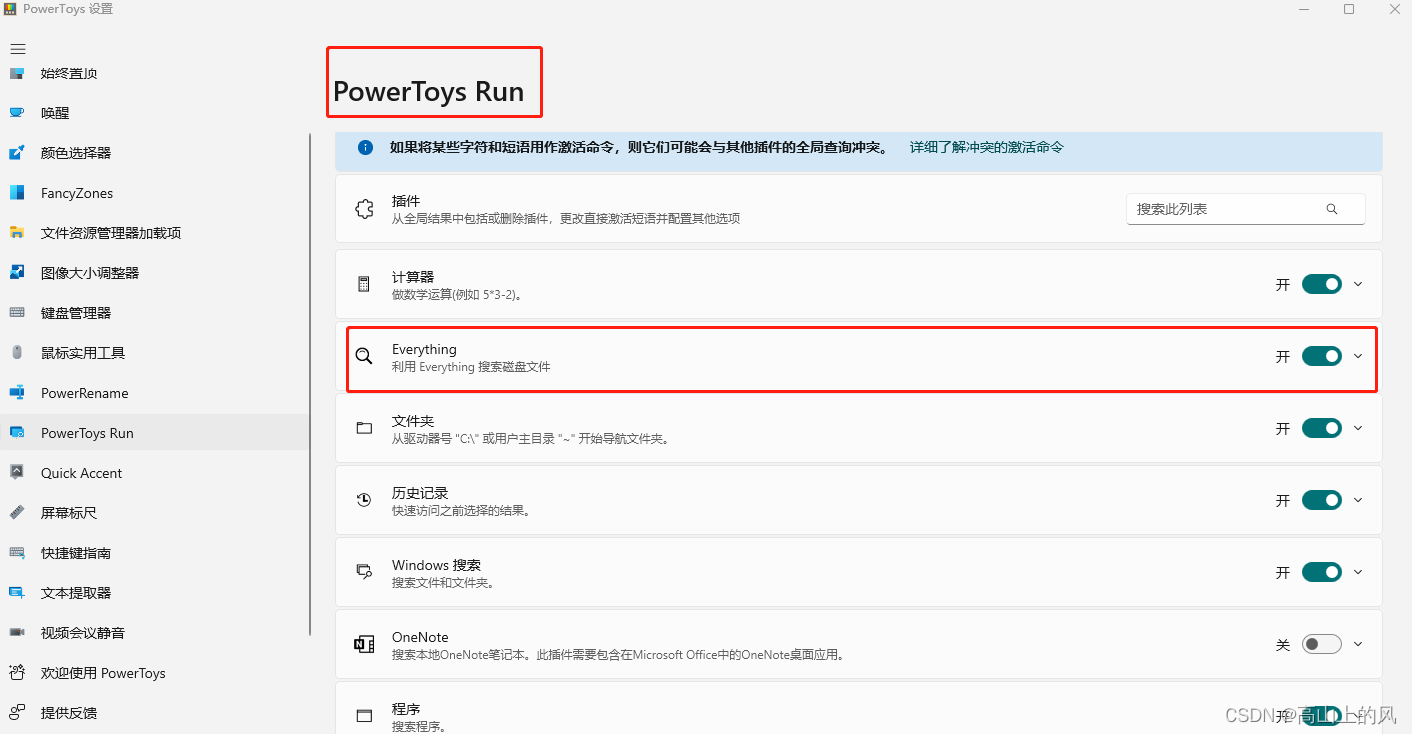Screen dimensions: 1412x734
Task: Open the hamburger navigation menu
Action: pyautogui.click(x=17, y=48)
